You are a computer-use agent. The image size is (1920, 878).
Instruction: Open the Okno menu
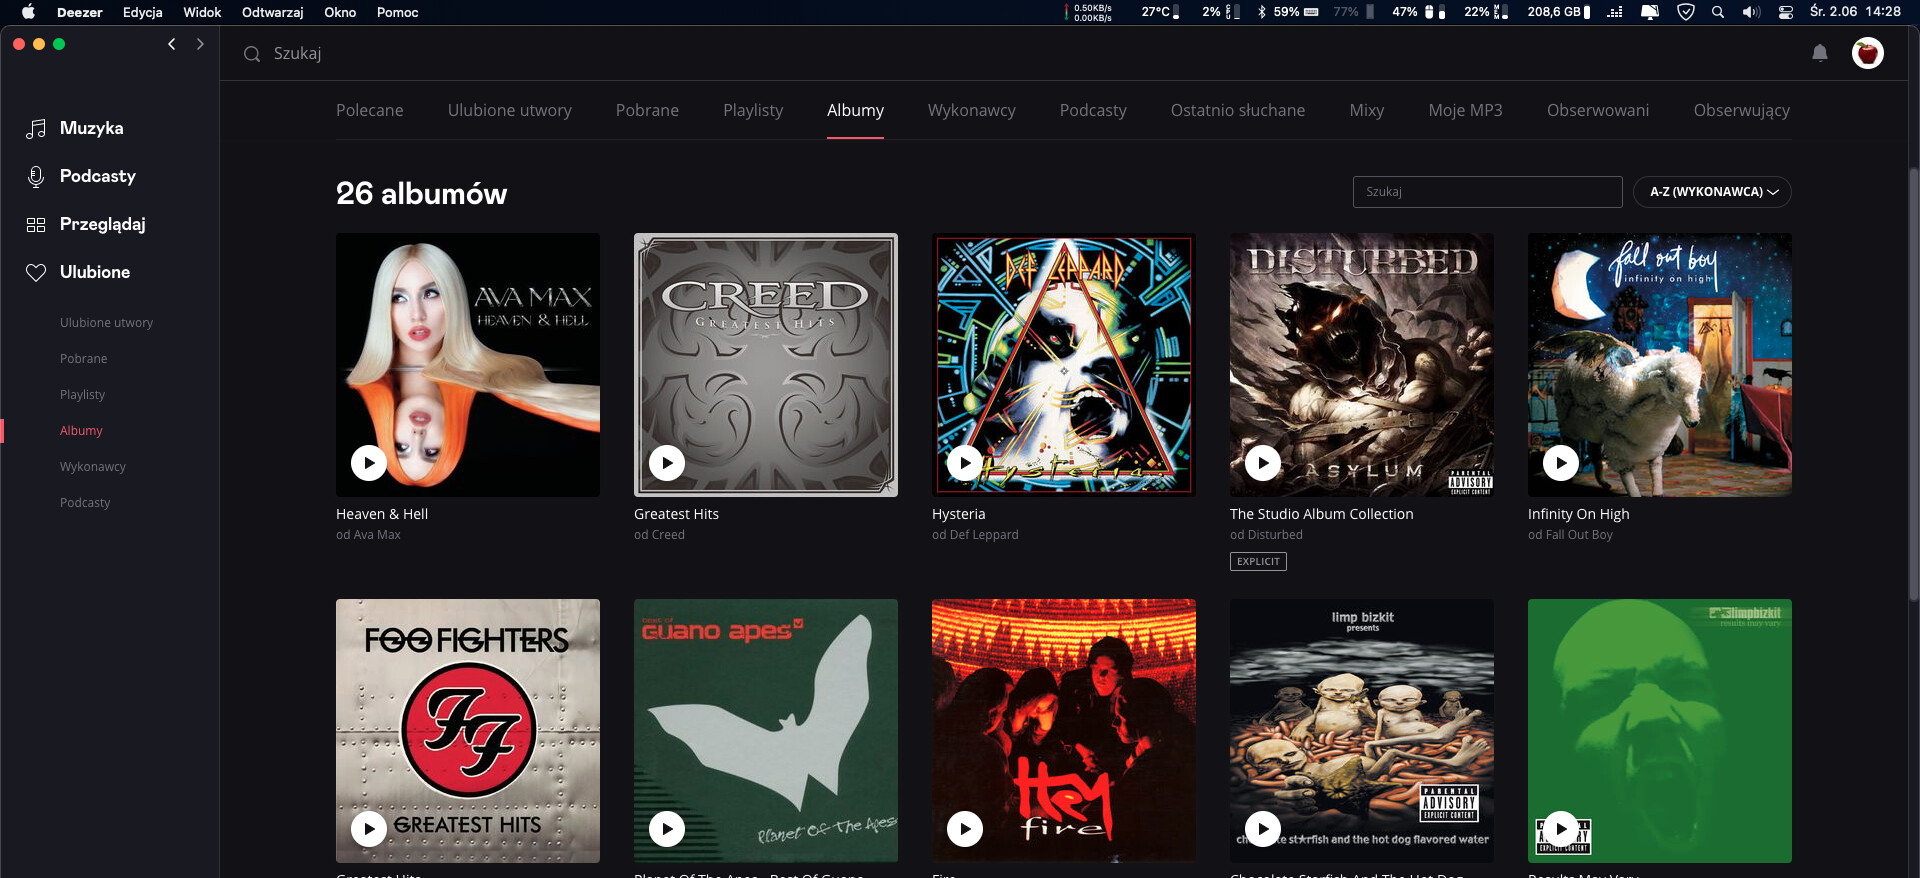pyautogui.click(x=340, y=12)
